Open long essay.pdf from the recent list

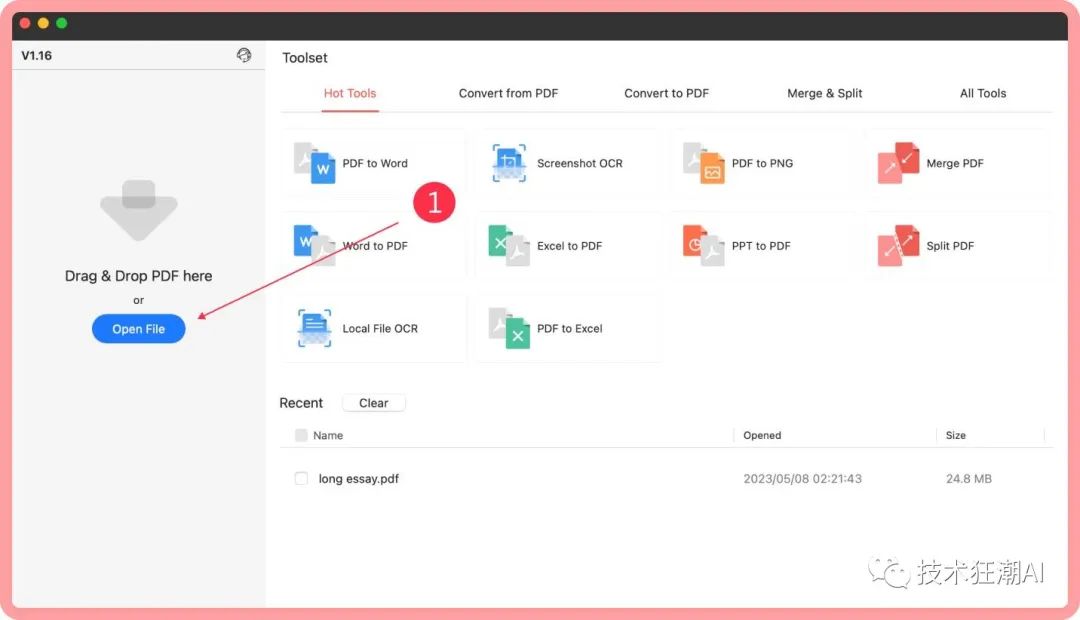click(358, 479)
